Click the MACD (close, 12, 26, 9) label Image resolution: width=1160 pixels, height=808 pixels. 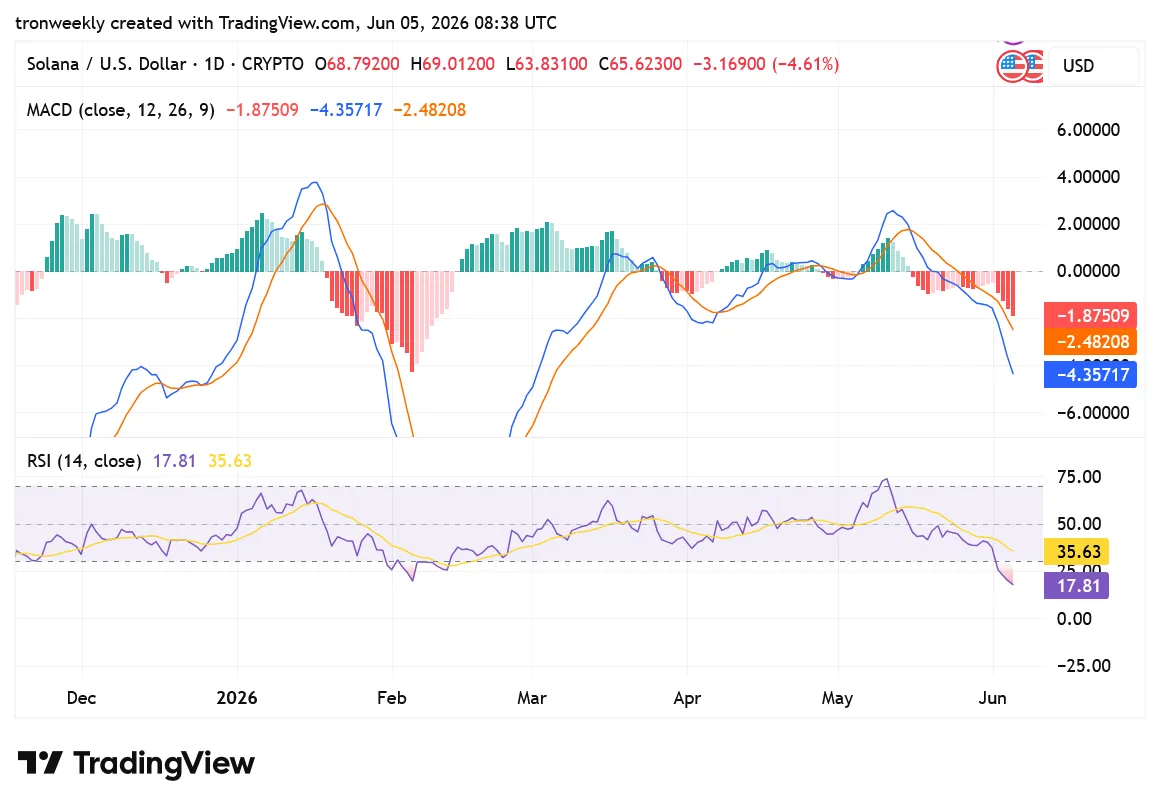pyautogui.click(x=121, y=110)
